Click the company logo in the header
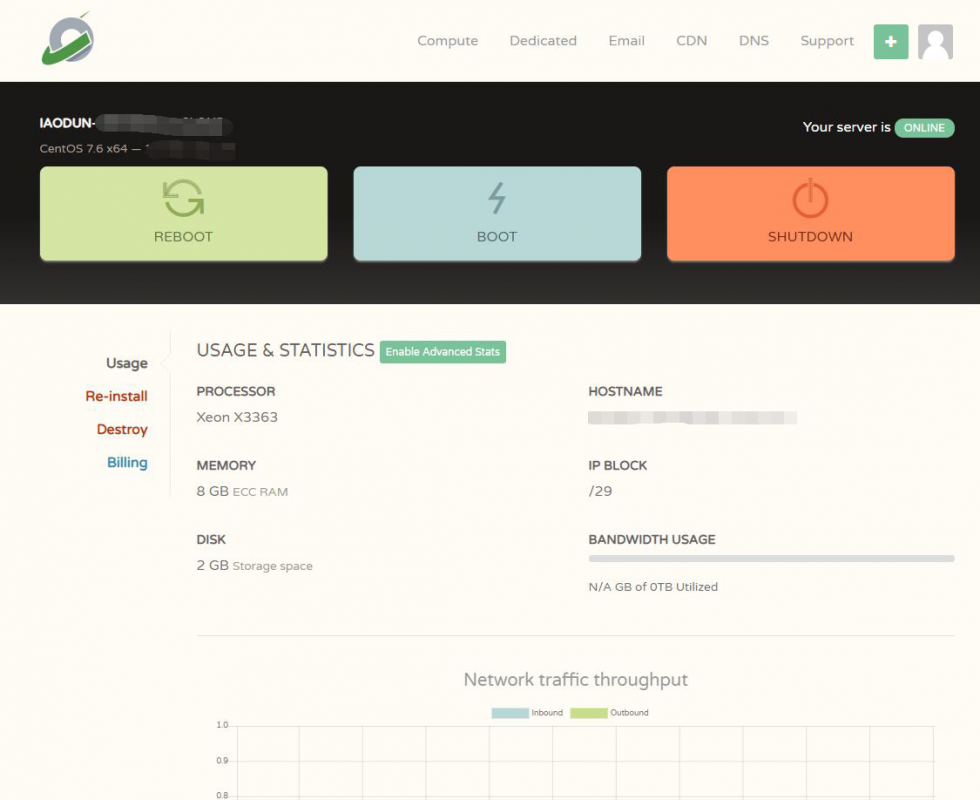The width and height of the screenshot is (980, 800). coord(67,40)
